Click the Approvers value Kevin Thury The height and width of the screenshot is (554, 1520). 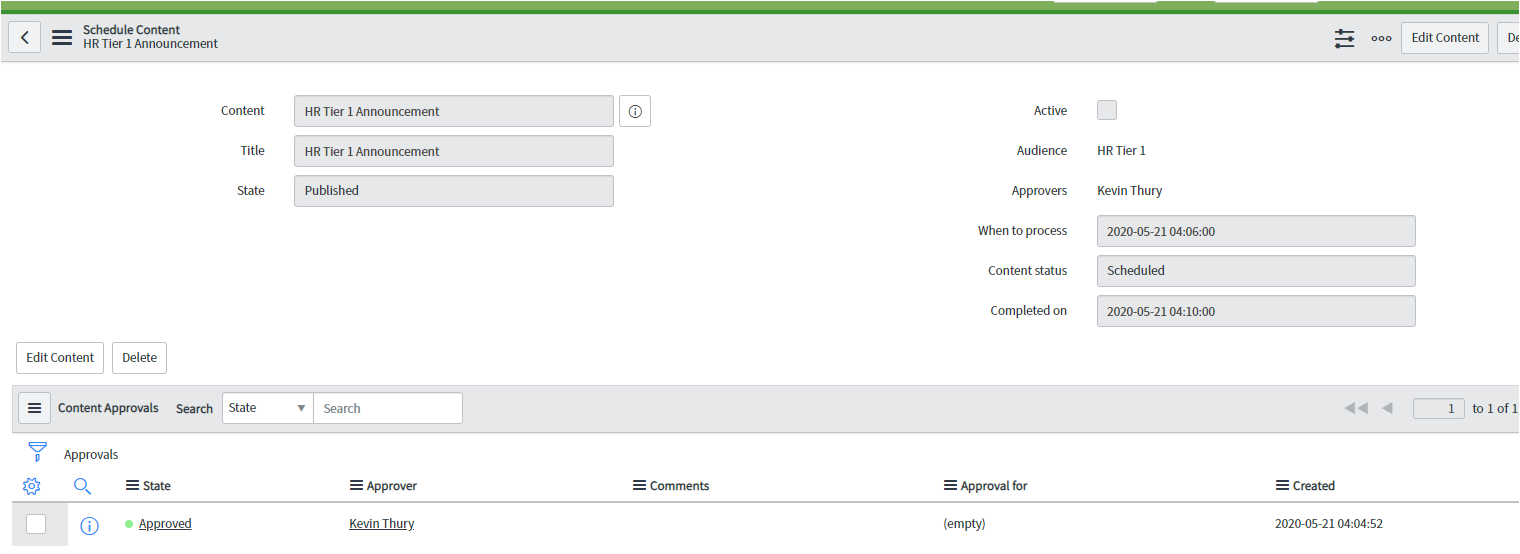pyautogui.click(x=1129, y=191)
